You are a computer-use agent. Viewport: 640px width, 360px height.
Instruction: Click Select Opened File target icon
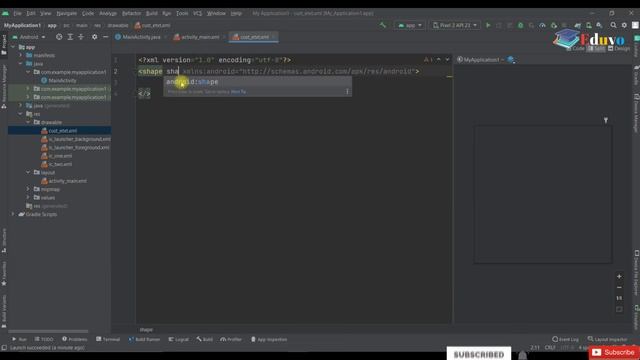[59, 37]
